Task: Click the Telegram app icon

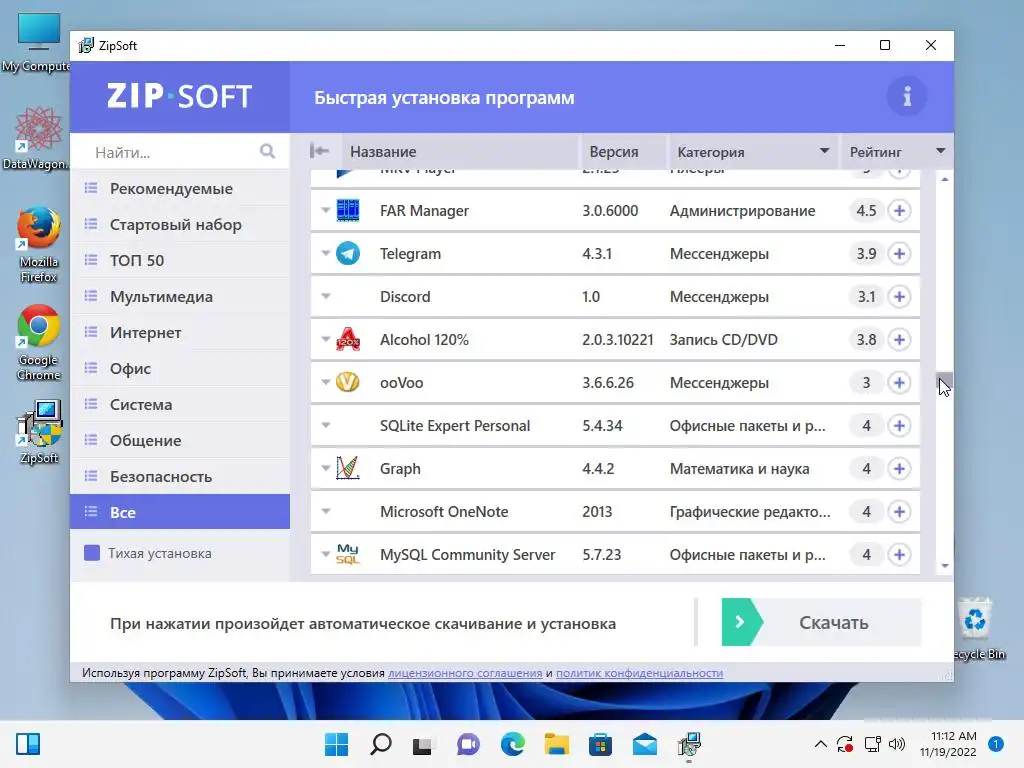Action: pyautogui.click(x=347, y=253)
